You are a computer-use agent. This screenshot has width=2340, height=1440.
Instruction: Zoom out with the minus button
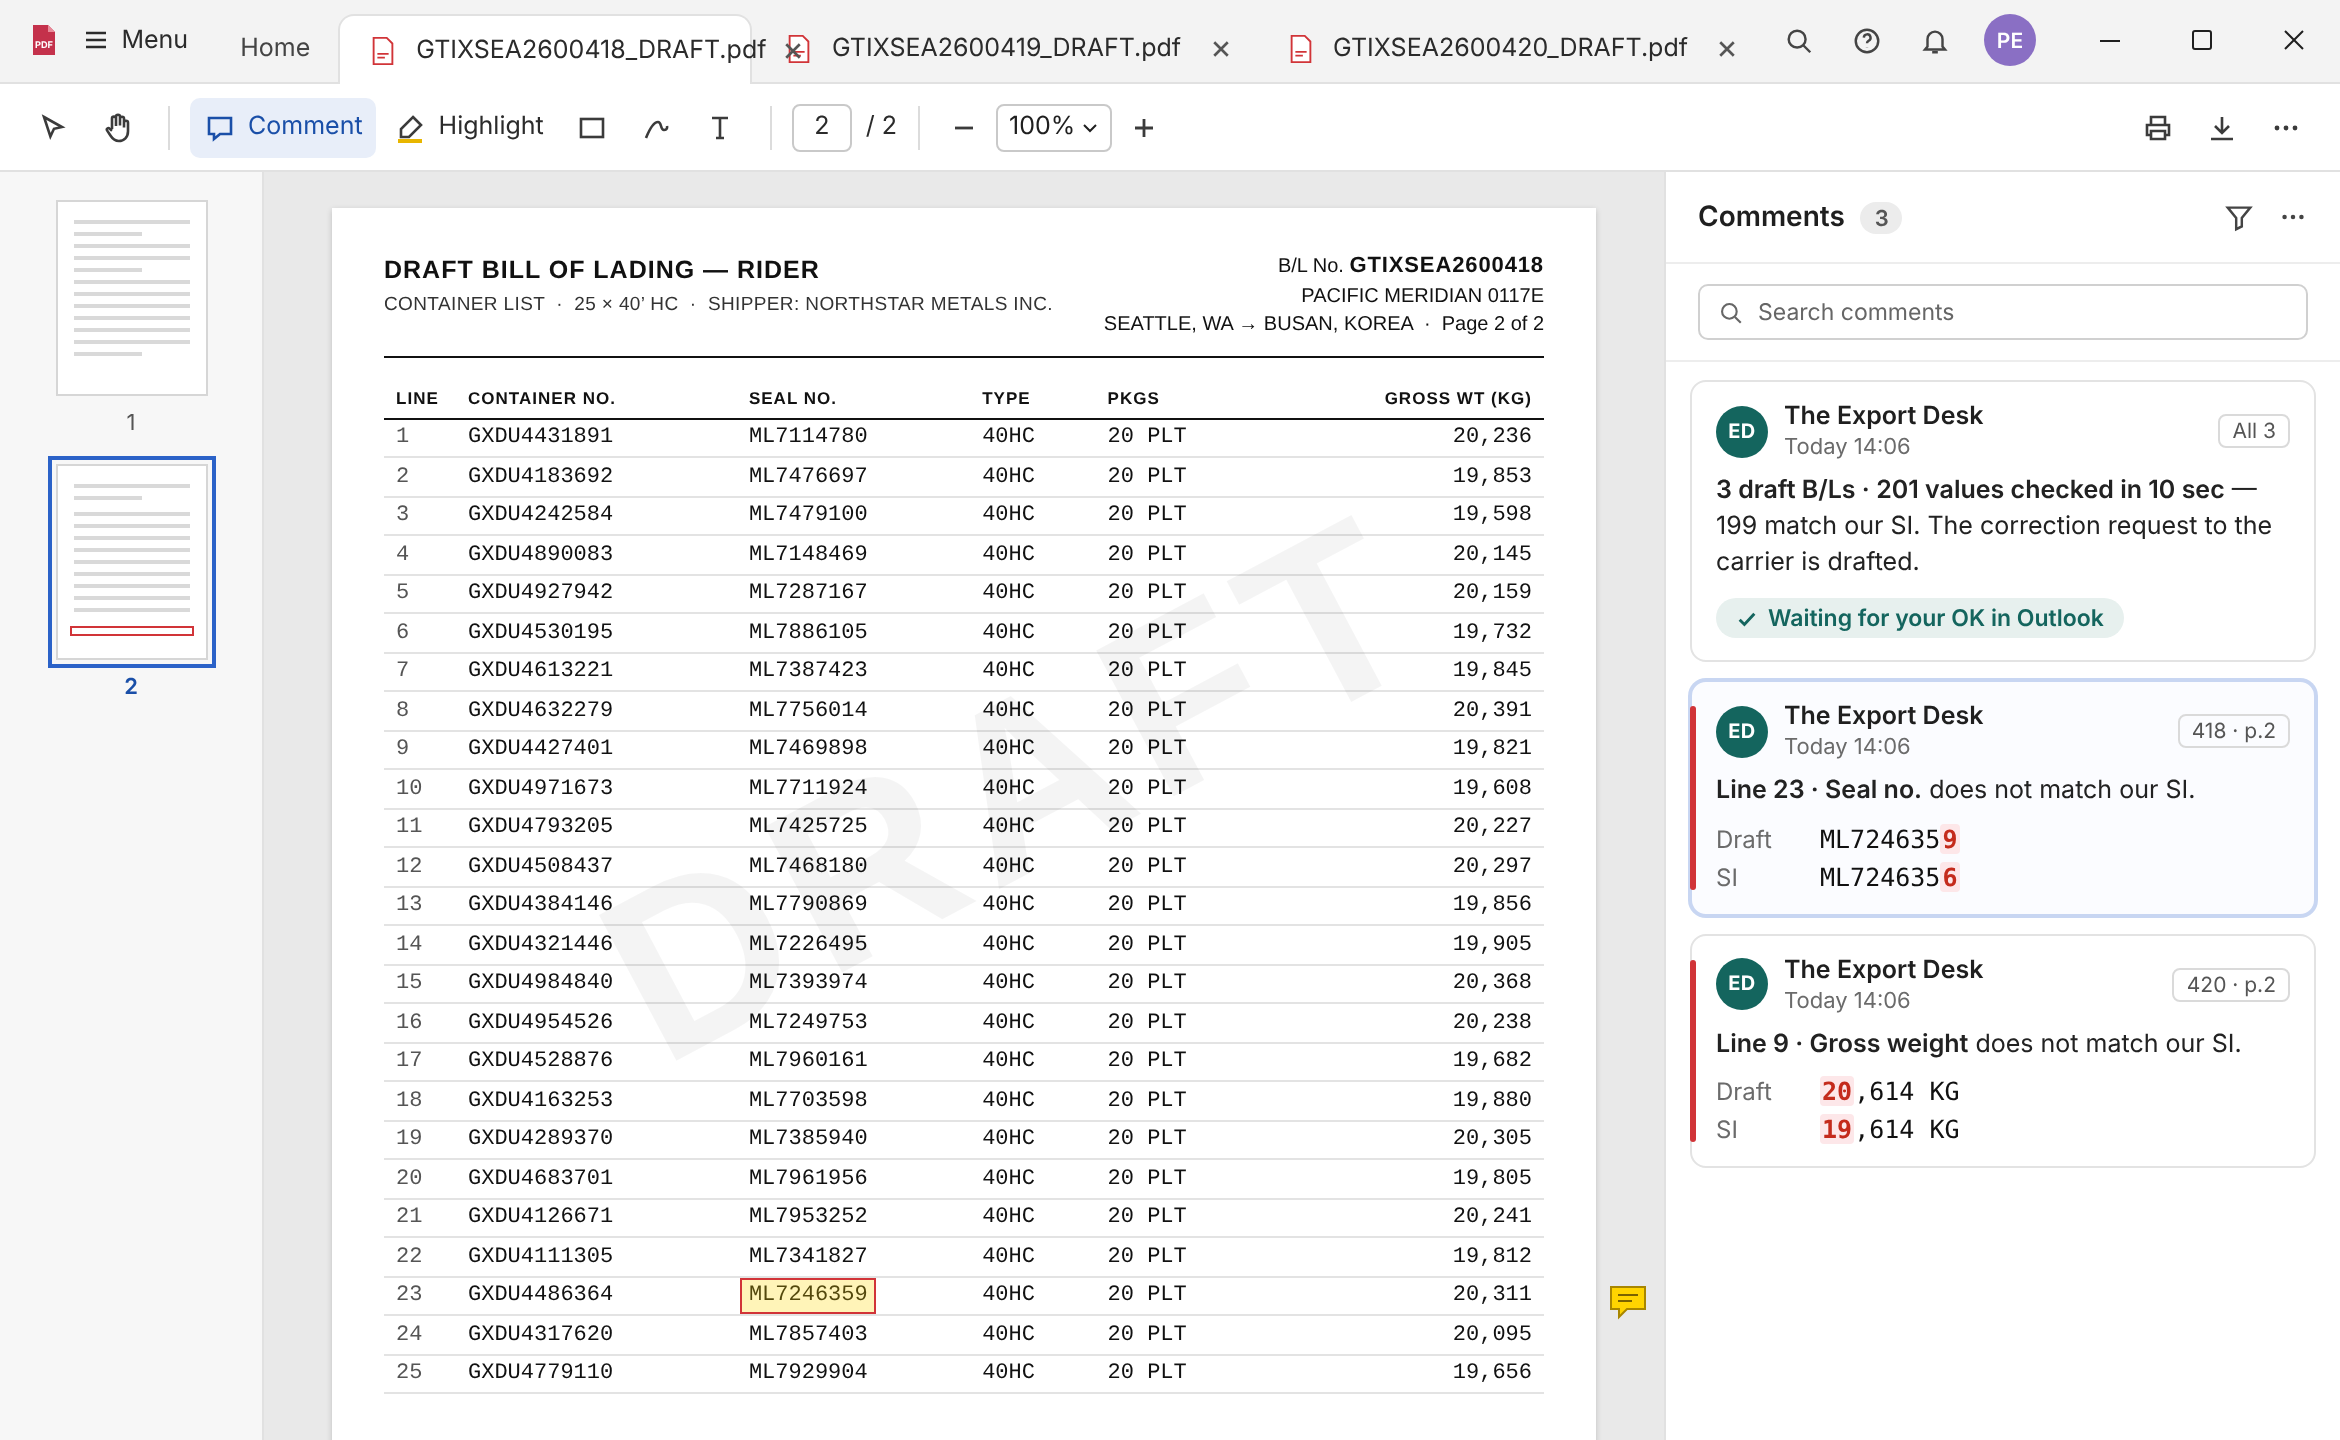(x=963, y=127)
